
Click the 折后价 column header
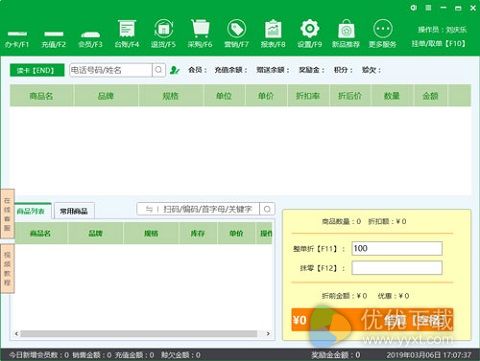(x=350, y=96)
